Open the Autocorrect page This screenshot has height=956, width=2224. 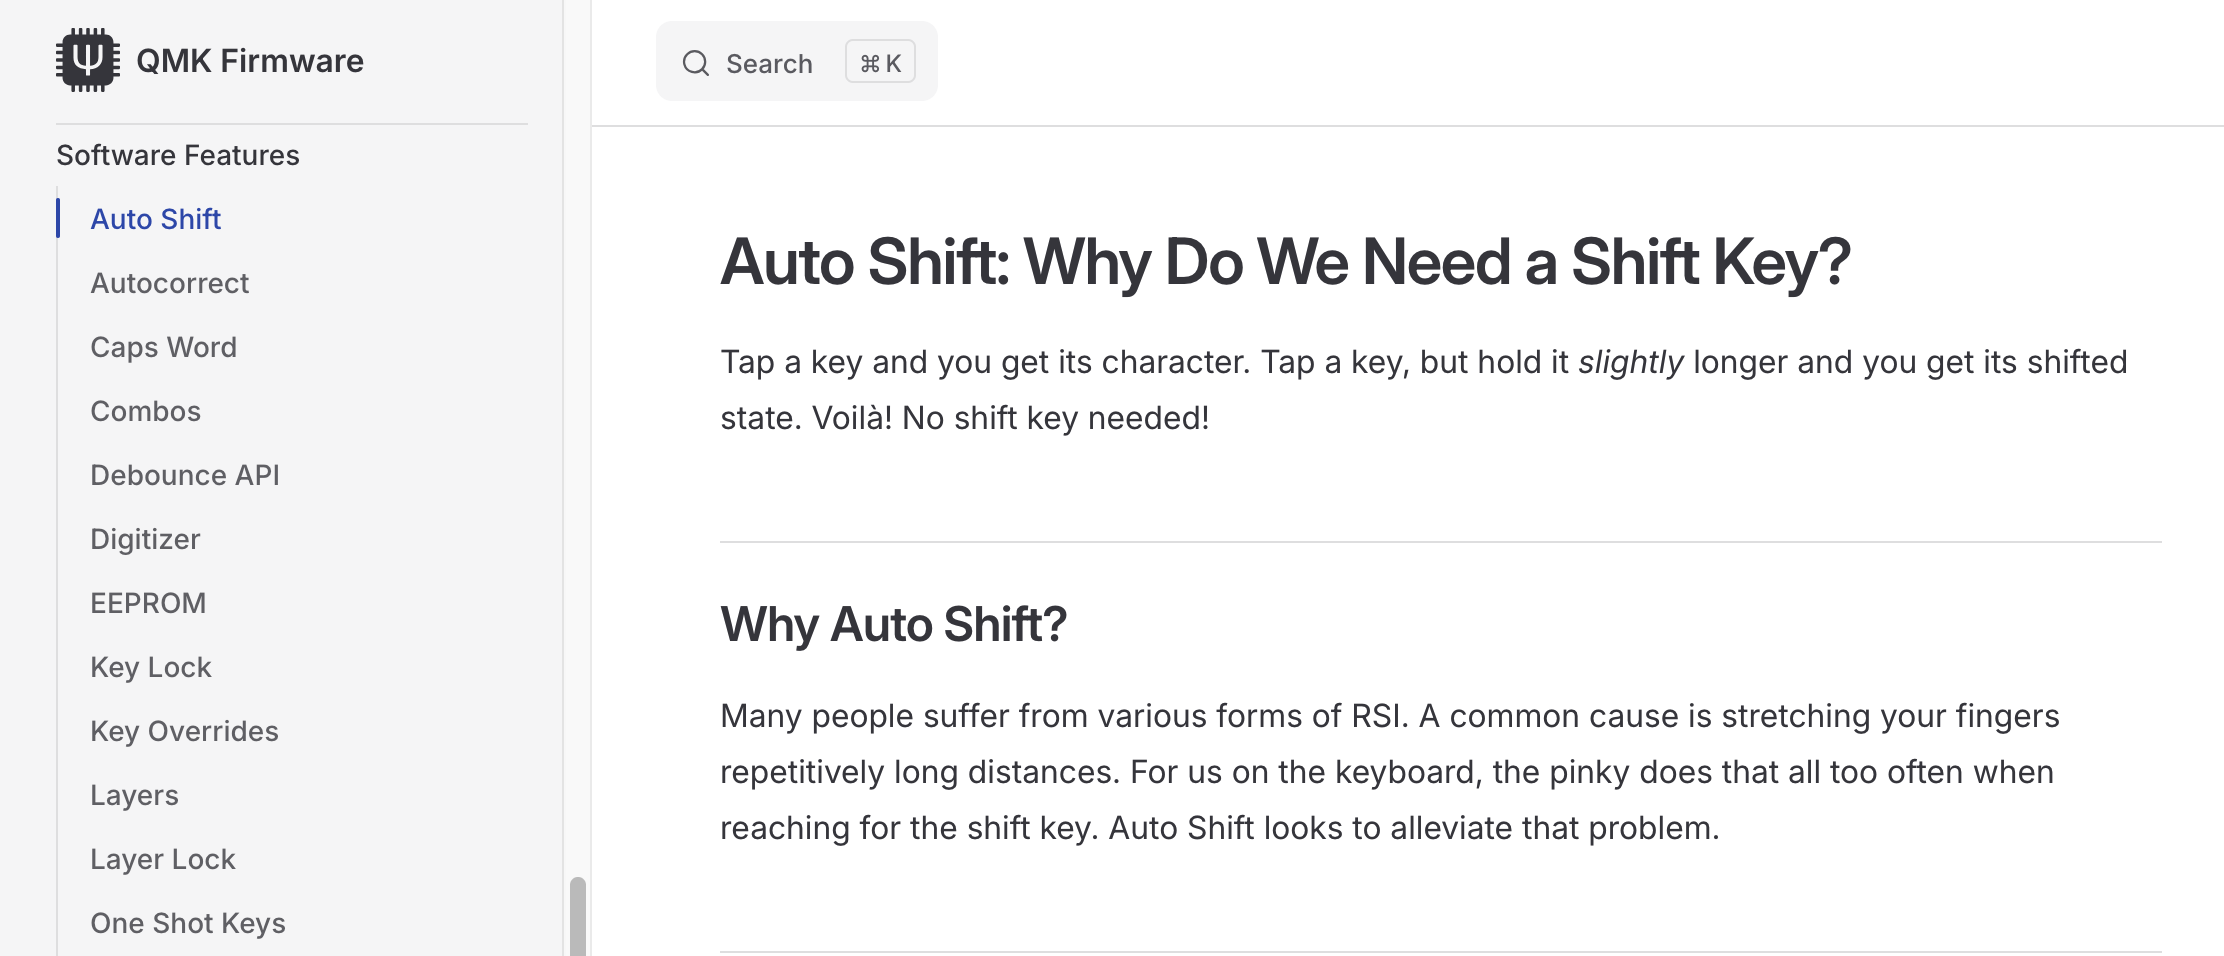point(169,283)
